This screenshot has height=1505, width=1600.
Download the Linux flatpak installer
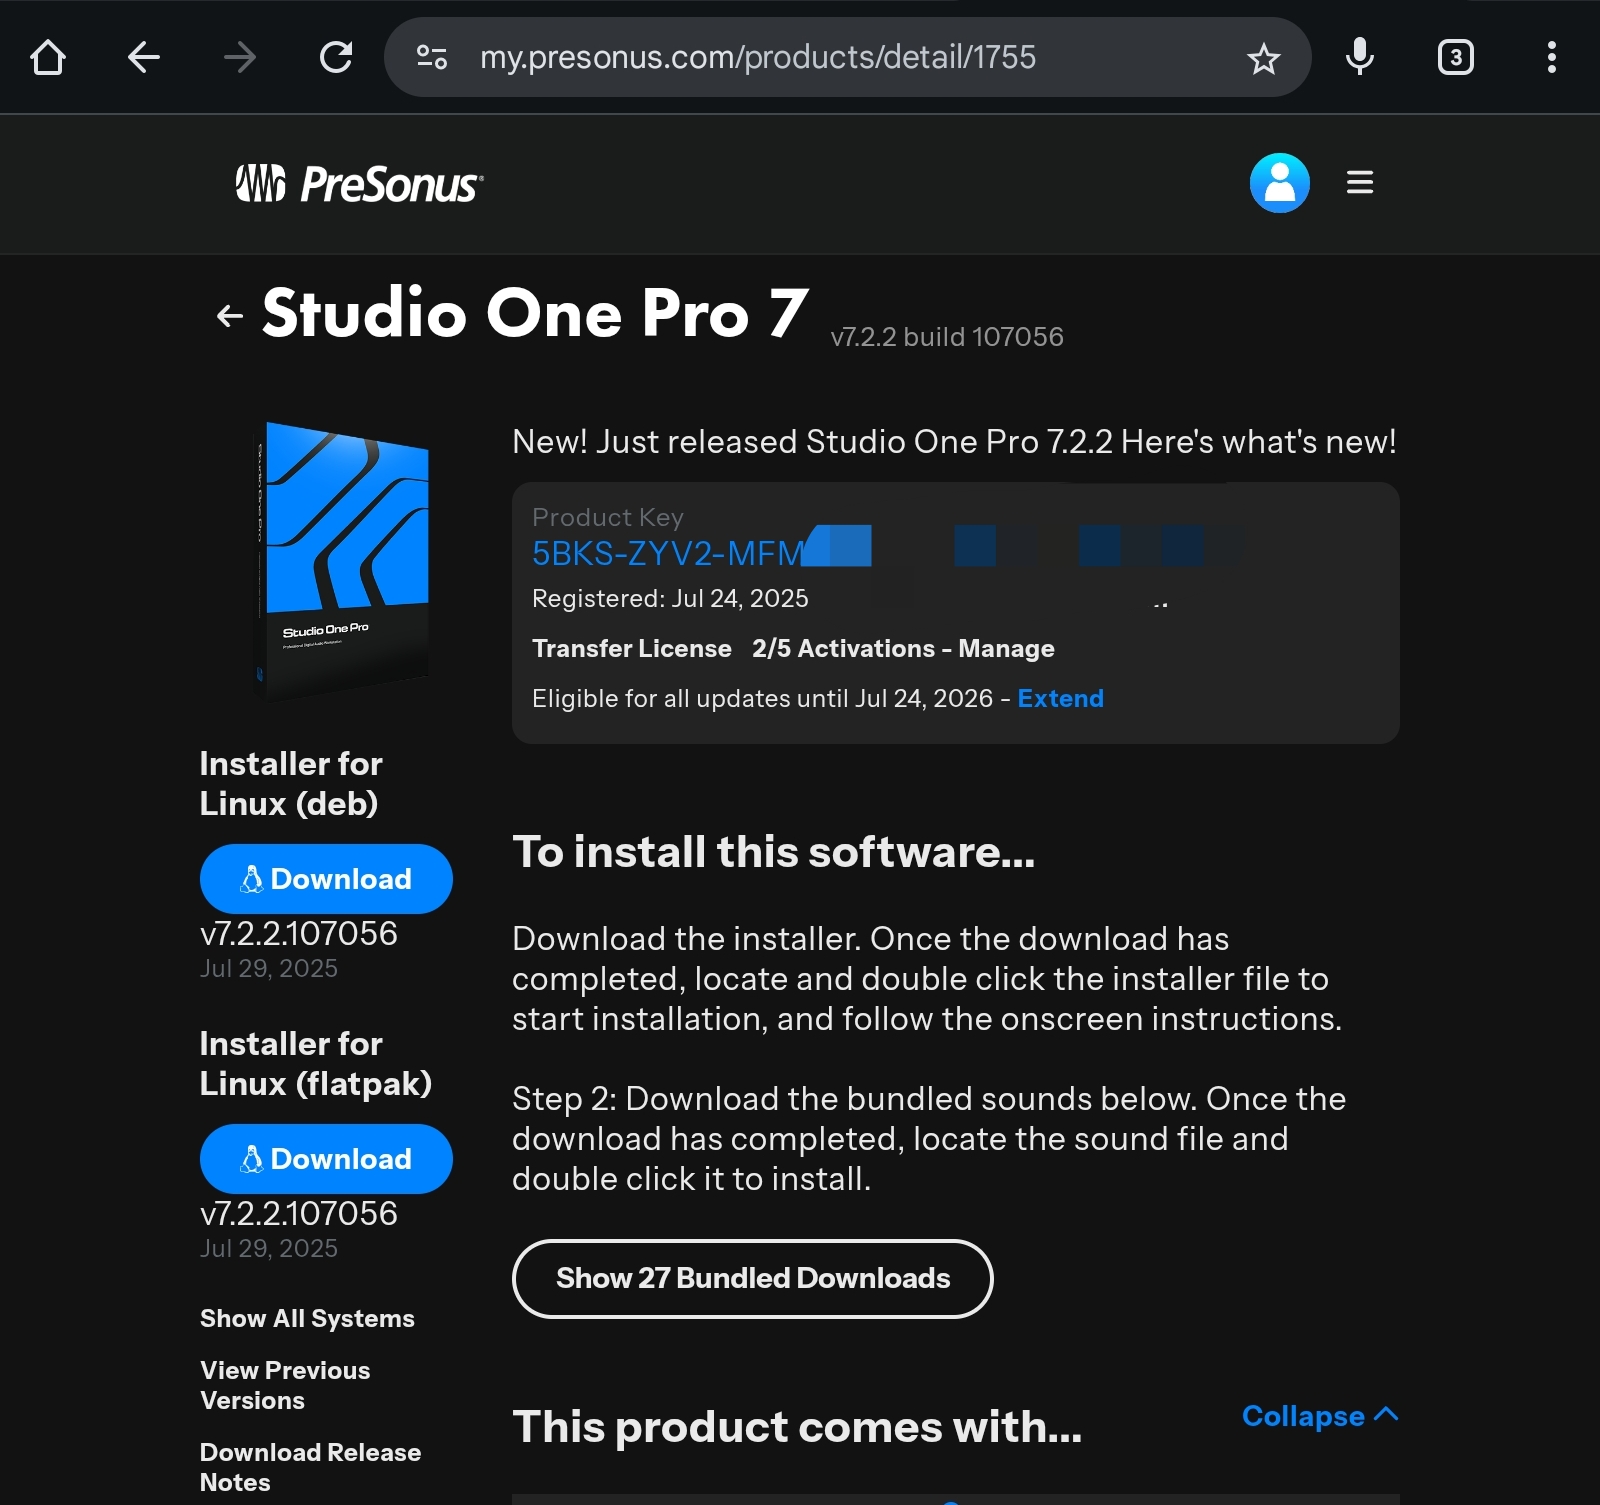click(326, 1159)
